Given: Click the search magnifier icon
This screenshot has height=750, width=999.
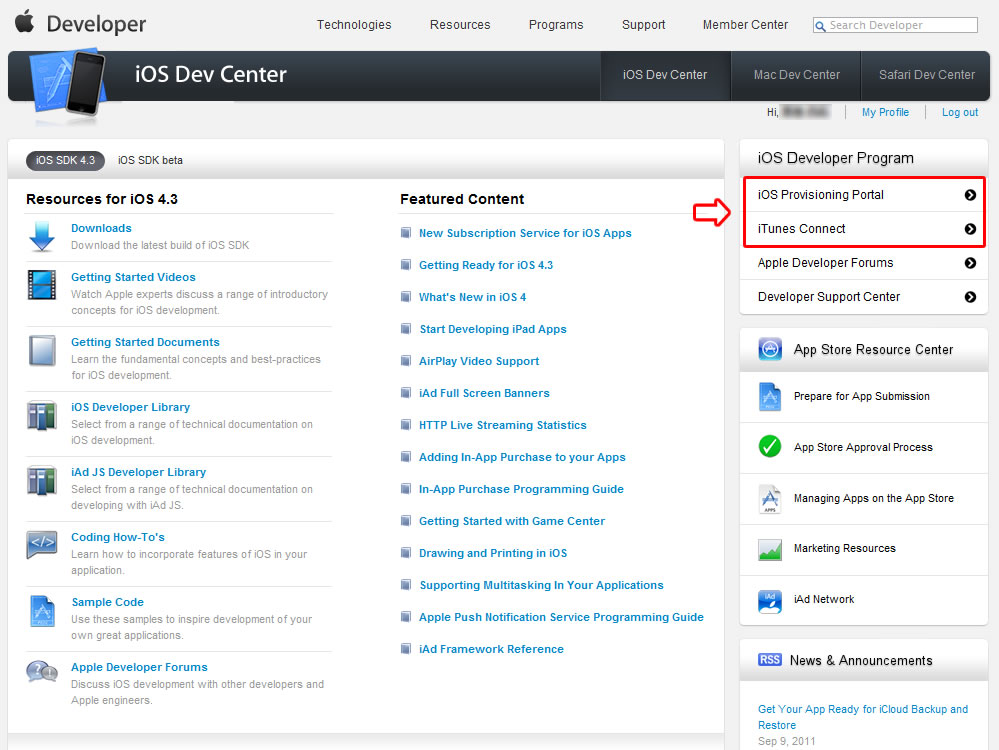Looking at the screenshot, I should 821,26.
